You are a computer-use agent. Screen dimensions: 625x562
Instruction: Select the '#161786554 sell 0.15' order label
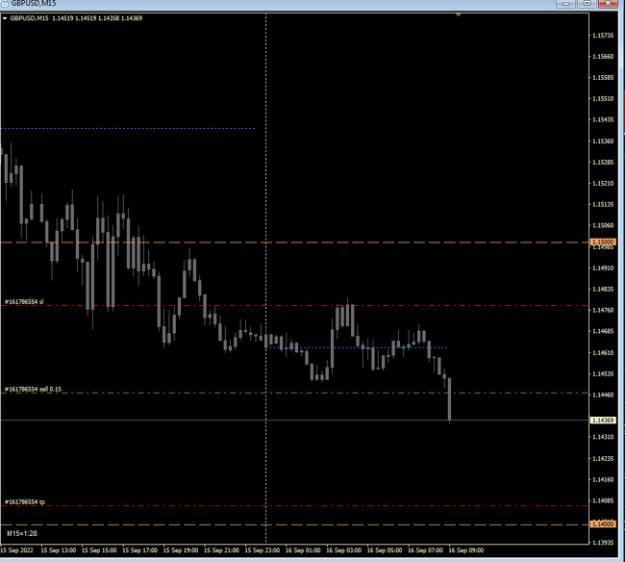click(33, 389)
